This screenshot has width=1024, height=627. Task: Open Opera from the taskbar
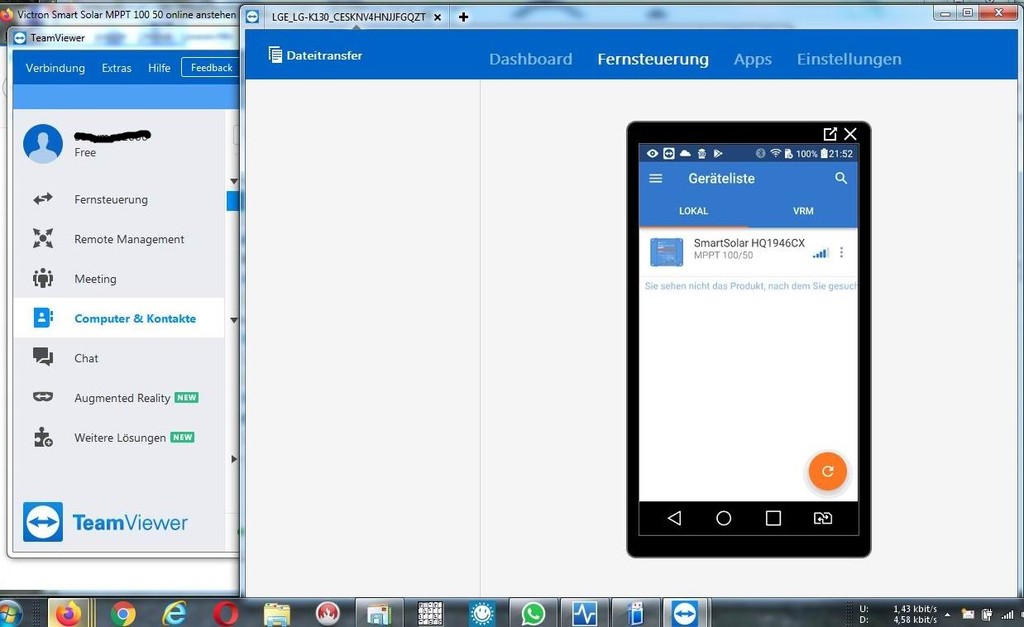(x=225, y=614)
